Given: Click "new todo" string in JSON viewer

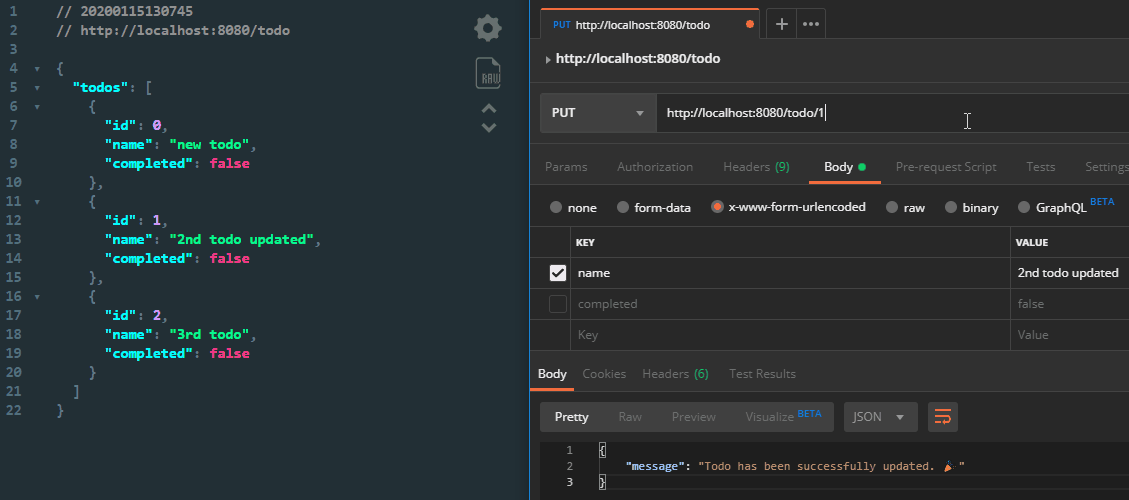Looking at the screenshot, I should click(x=210, y=145).
